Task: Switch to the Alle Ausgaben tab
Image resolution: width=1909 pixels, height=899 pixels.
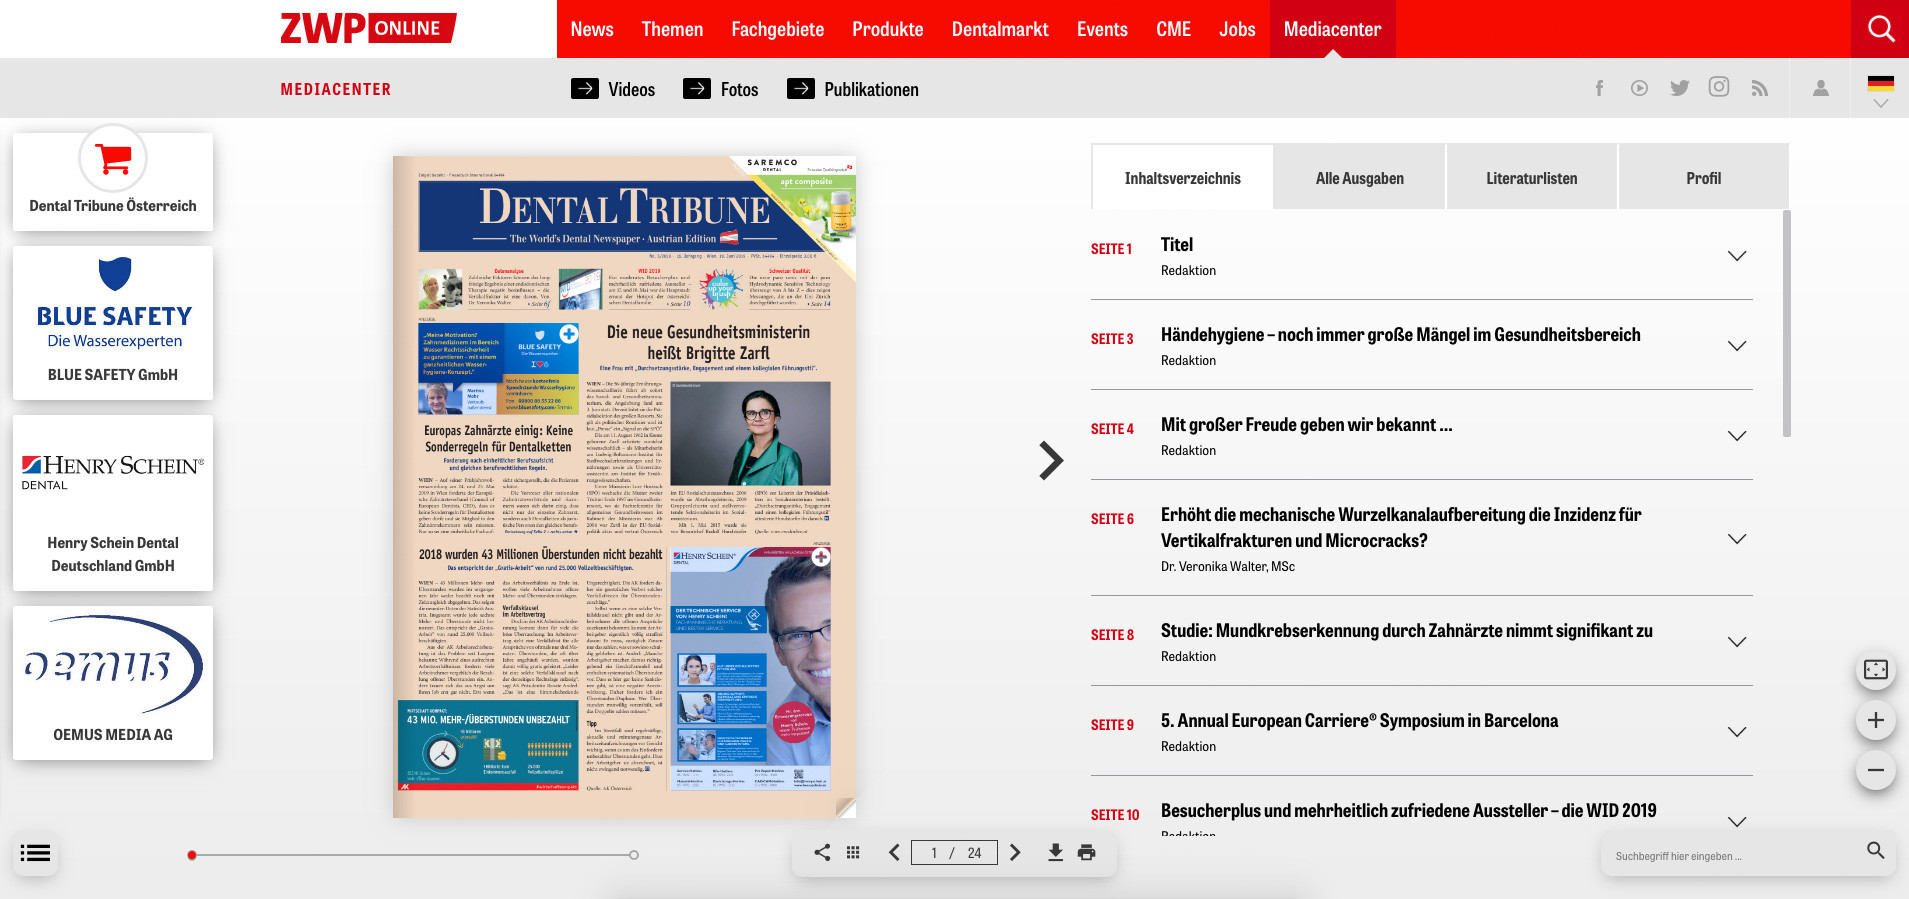Action: [x=1359, y=177]
